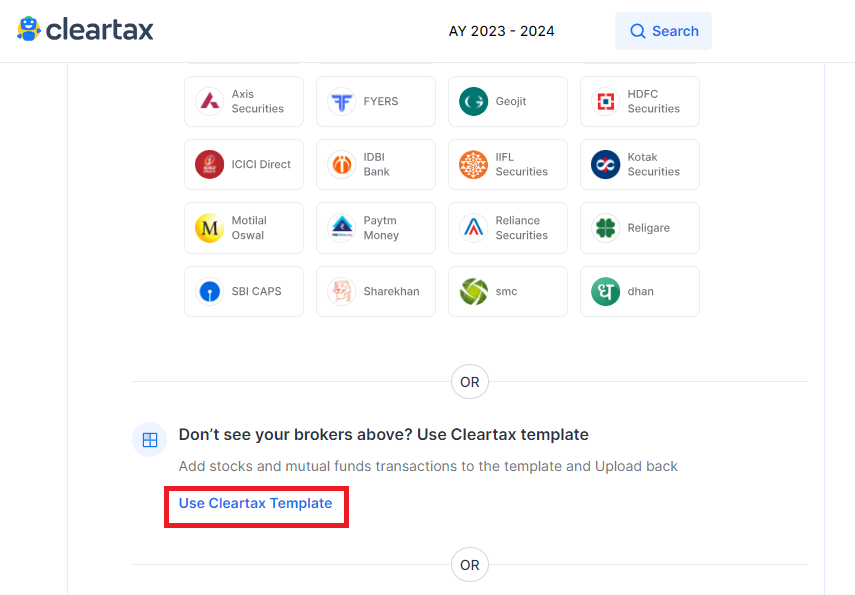Click the template grid icon

pyautogui.click(x=149, y=440)
